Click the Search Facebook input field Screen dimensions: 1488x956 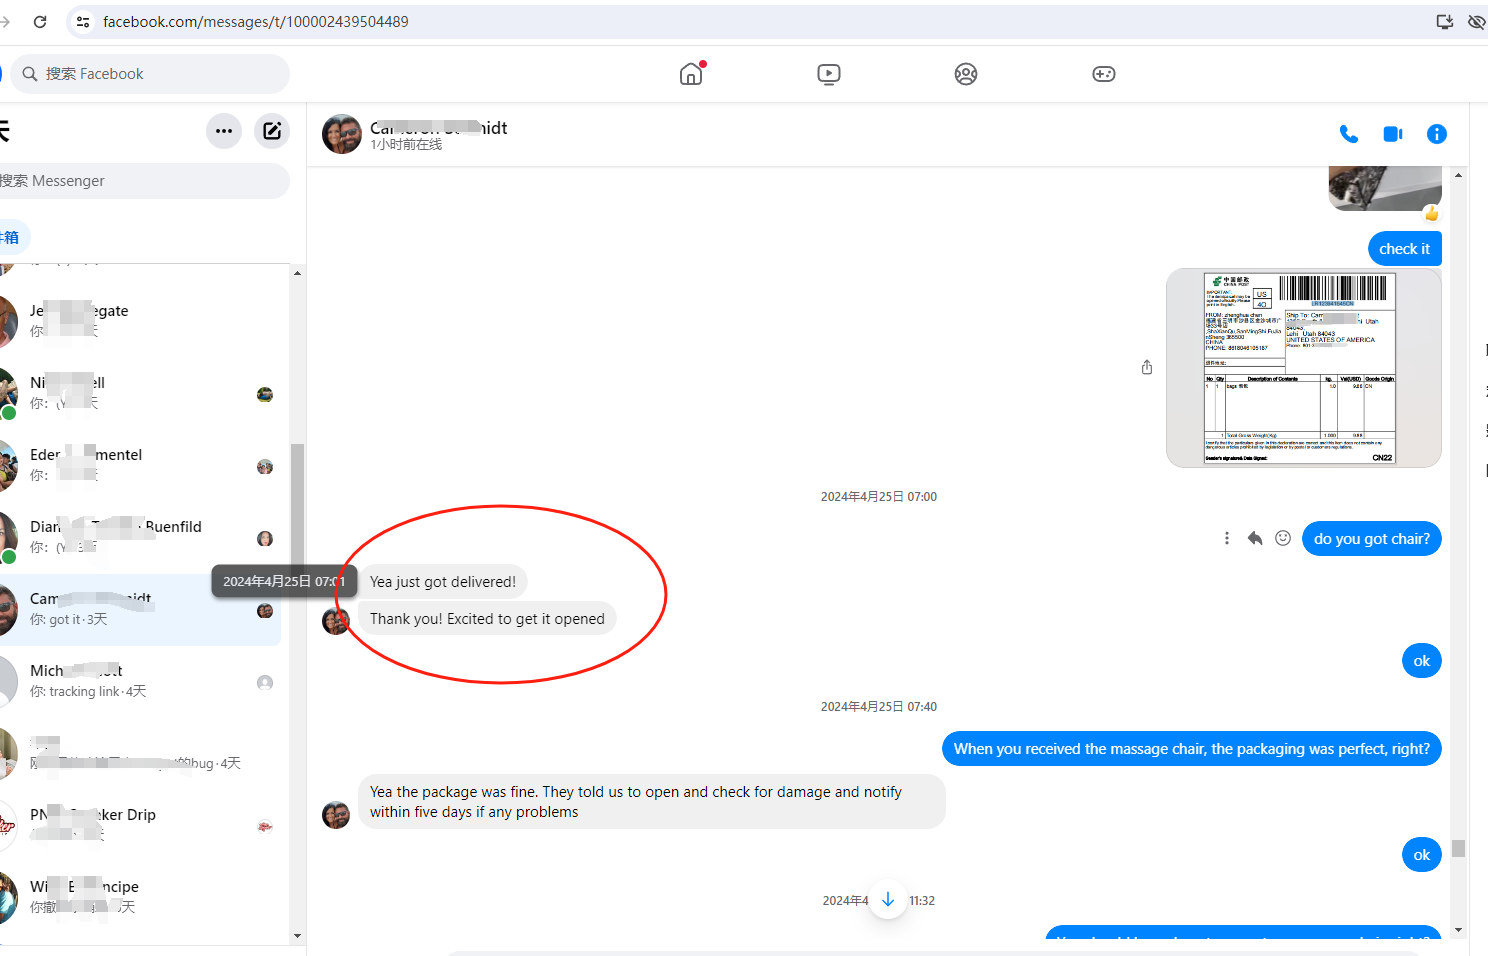(150, 74)
